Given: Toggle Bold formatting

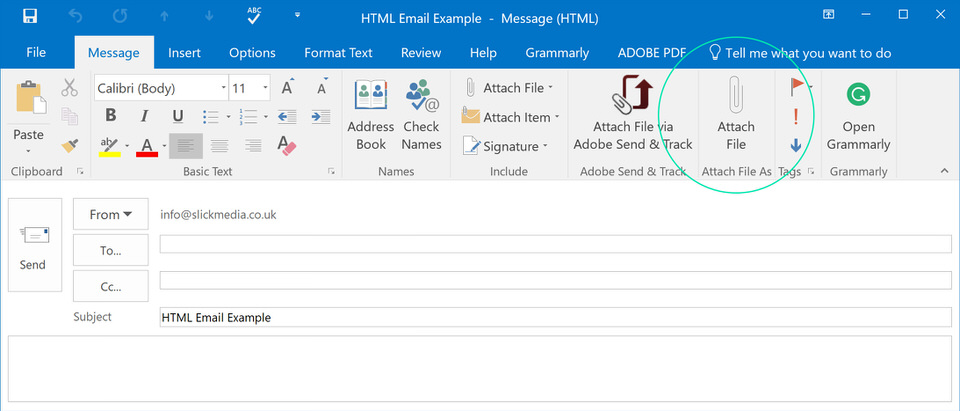Looking at the screenshot, I should (x=110, y=117).
